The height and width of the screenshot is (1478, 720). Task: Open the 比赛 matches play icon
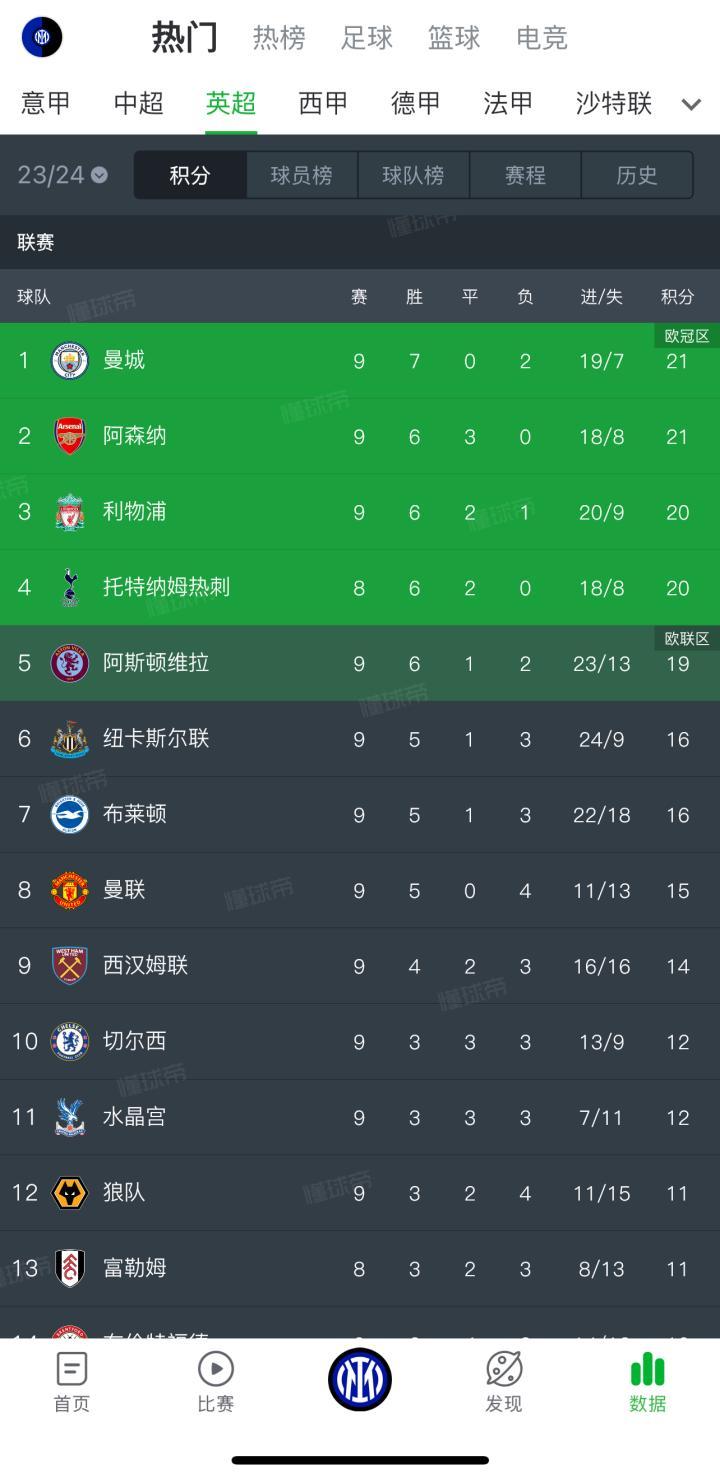click(x=216, y=1367)
